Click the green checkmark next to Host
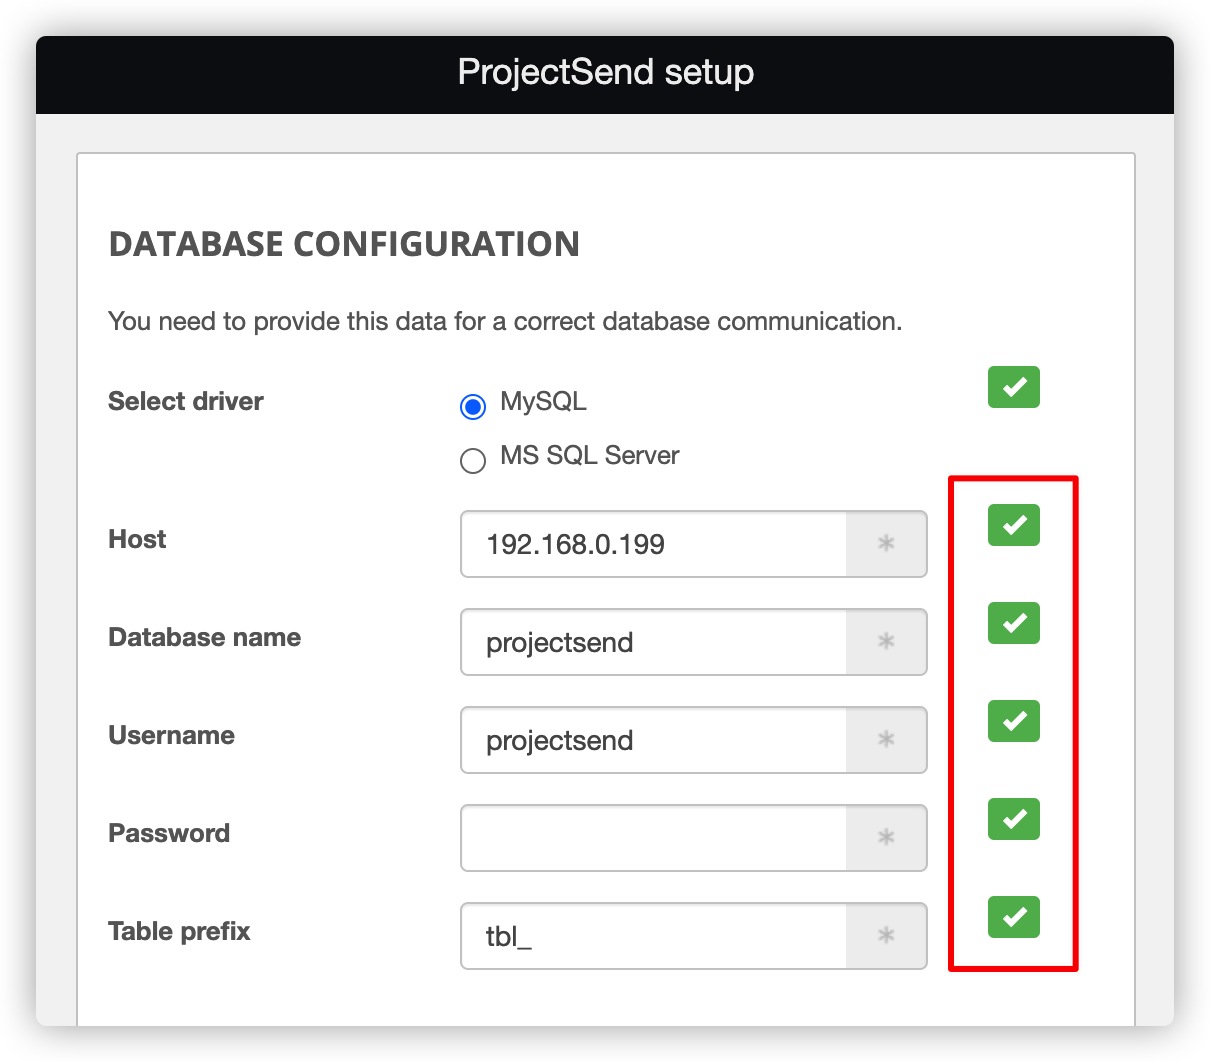 point(1013,525)
